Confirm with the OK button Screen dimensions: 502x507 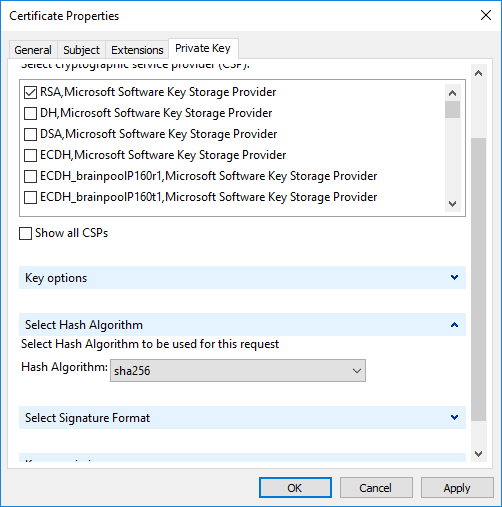coord(295,488)
